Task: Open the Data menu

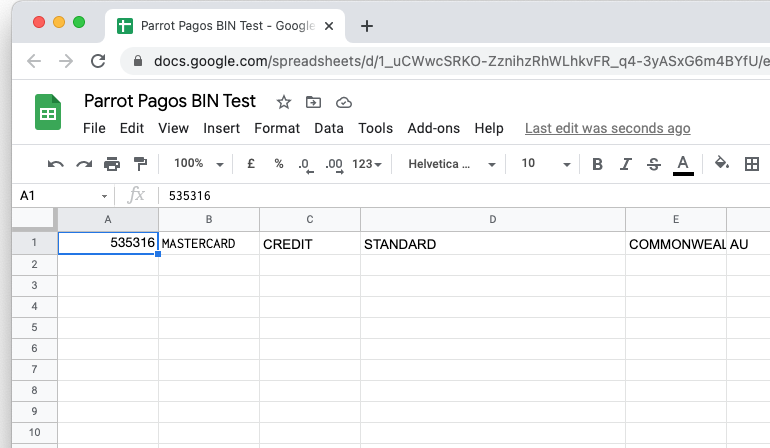Action: (x=329, y=128)
